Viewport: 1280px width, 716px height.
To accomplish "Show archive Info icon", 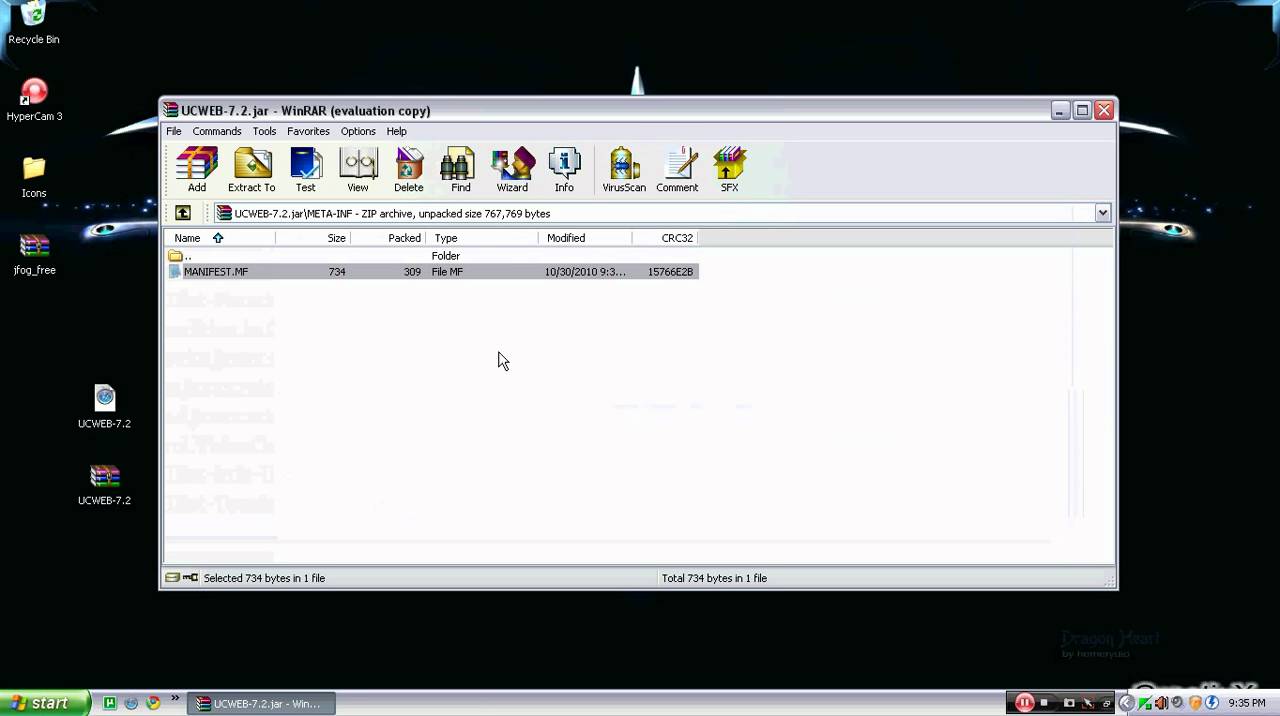I will click(x=564, y=169).
